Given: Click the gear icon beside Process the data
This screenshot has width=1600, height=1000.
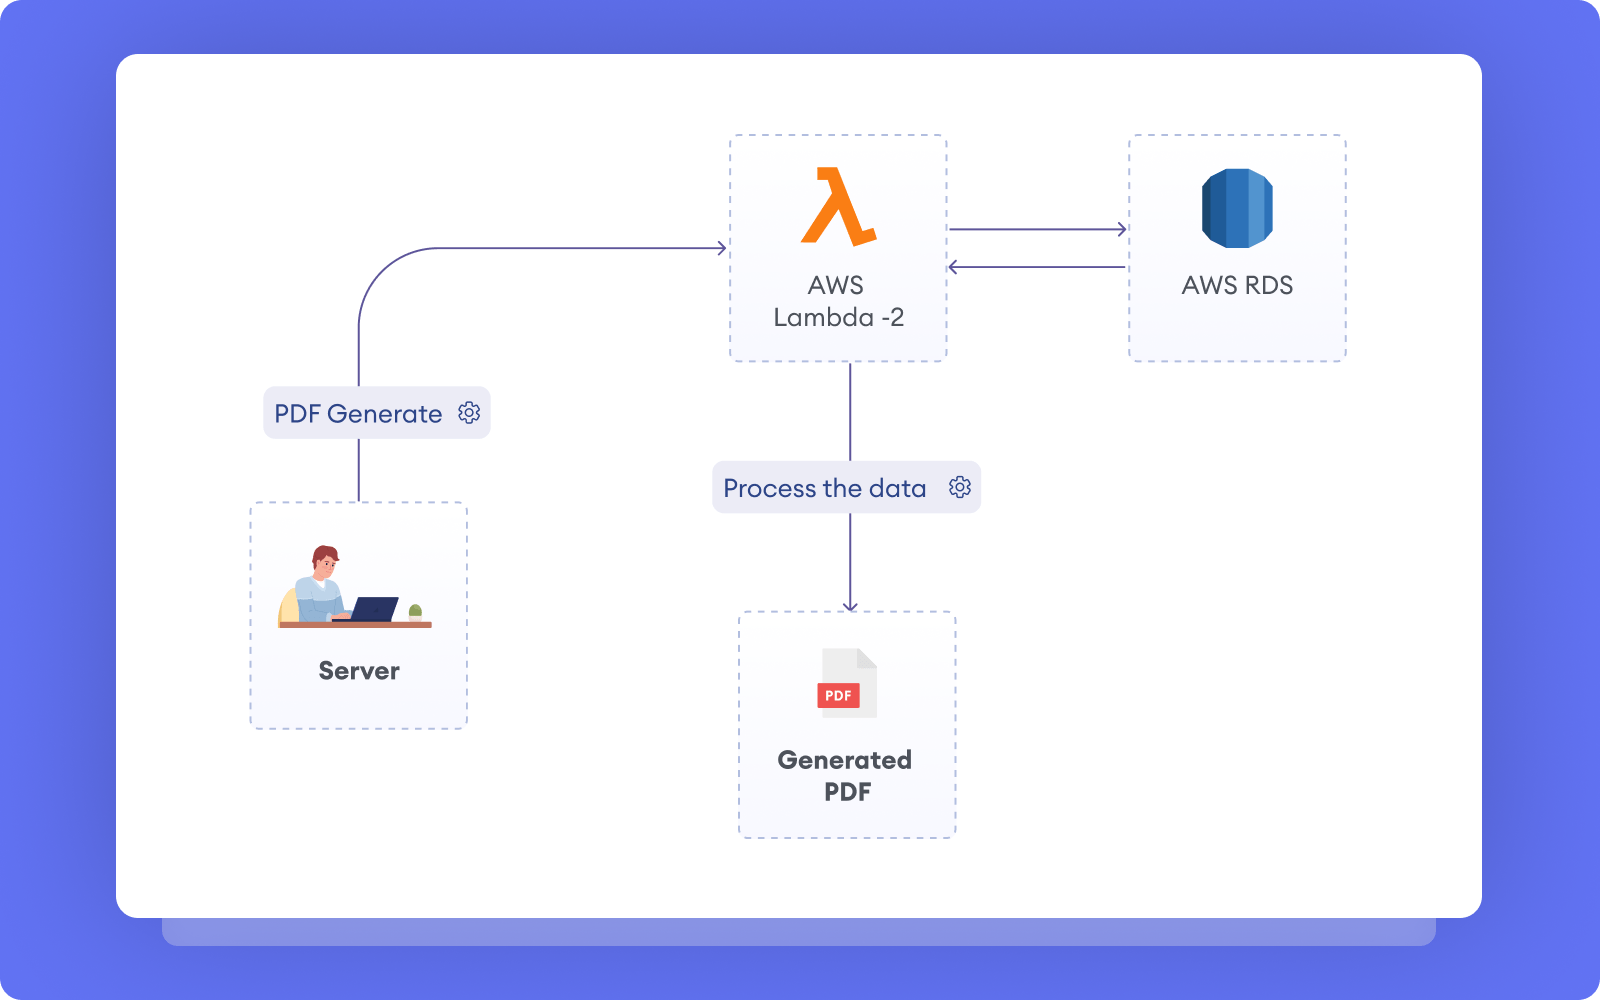Looking at the screenshot, I should (960, 487).
